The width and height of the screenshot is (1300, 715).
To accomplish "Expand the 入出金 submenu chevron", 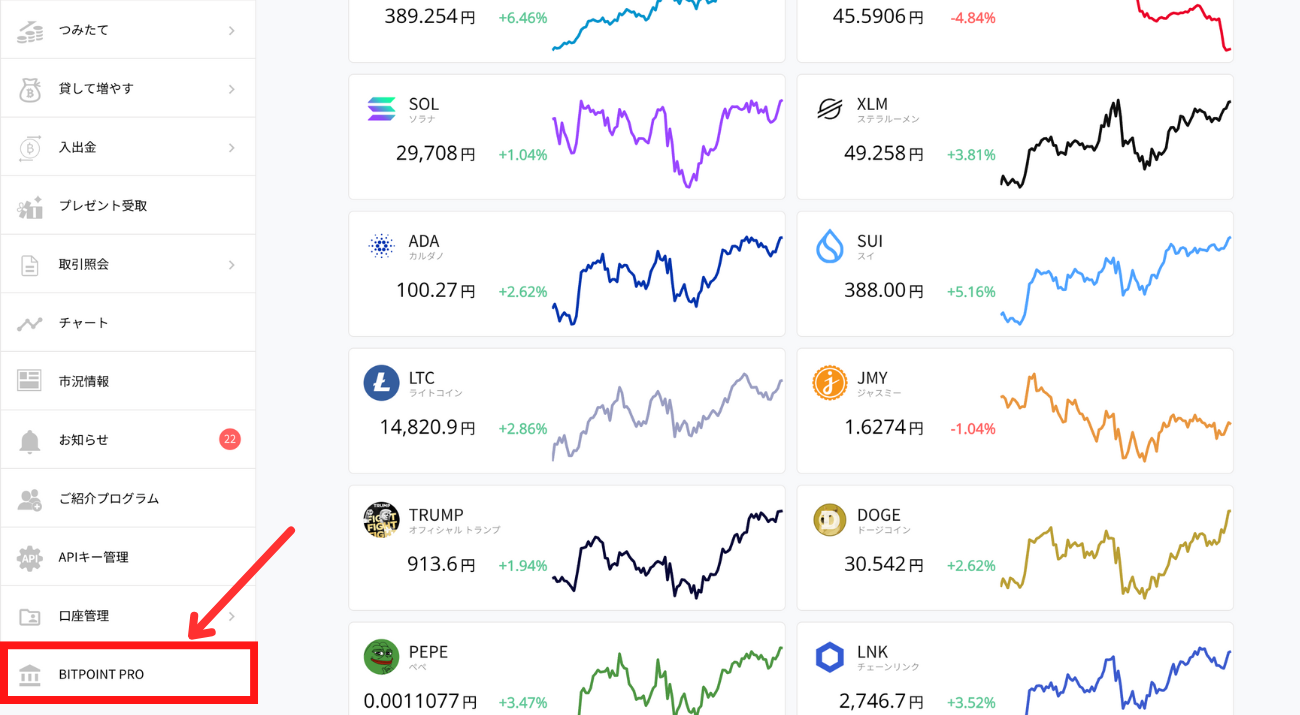I will [x=231, y=147].
